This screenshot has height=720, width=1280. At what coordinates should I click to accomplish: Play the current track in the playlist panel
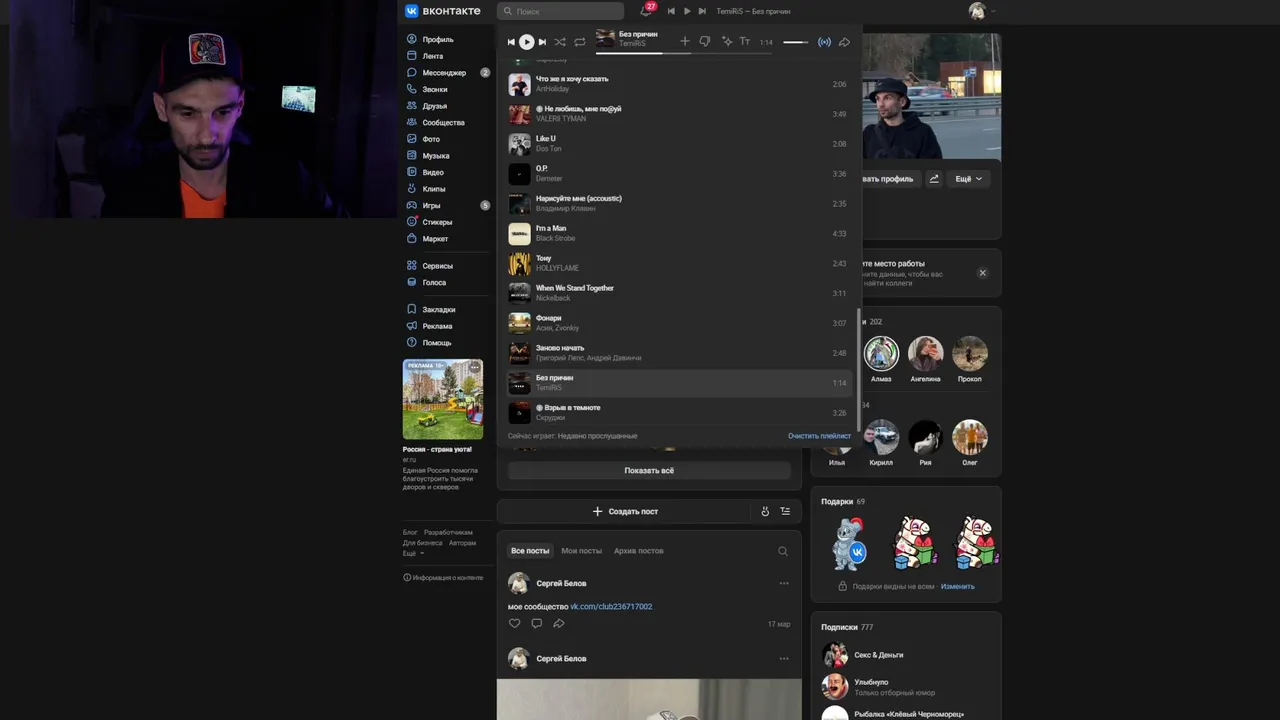526,42
